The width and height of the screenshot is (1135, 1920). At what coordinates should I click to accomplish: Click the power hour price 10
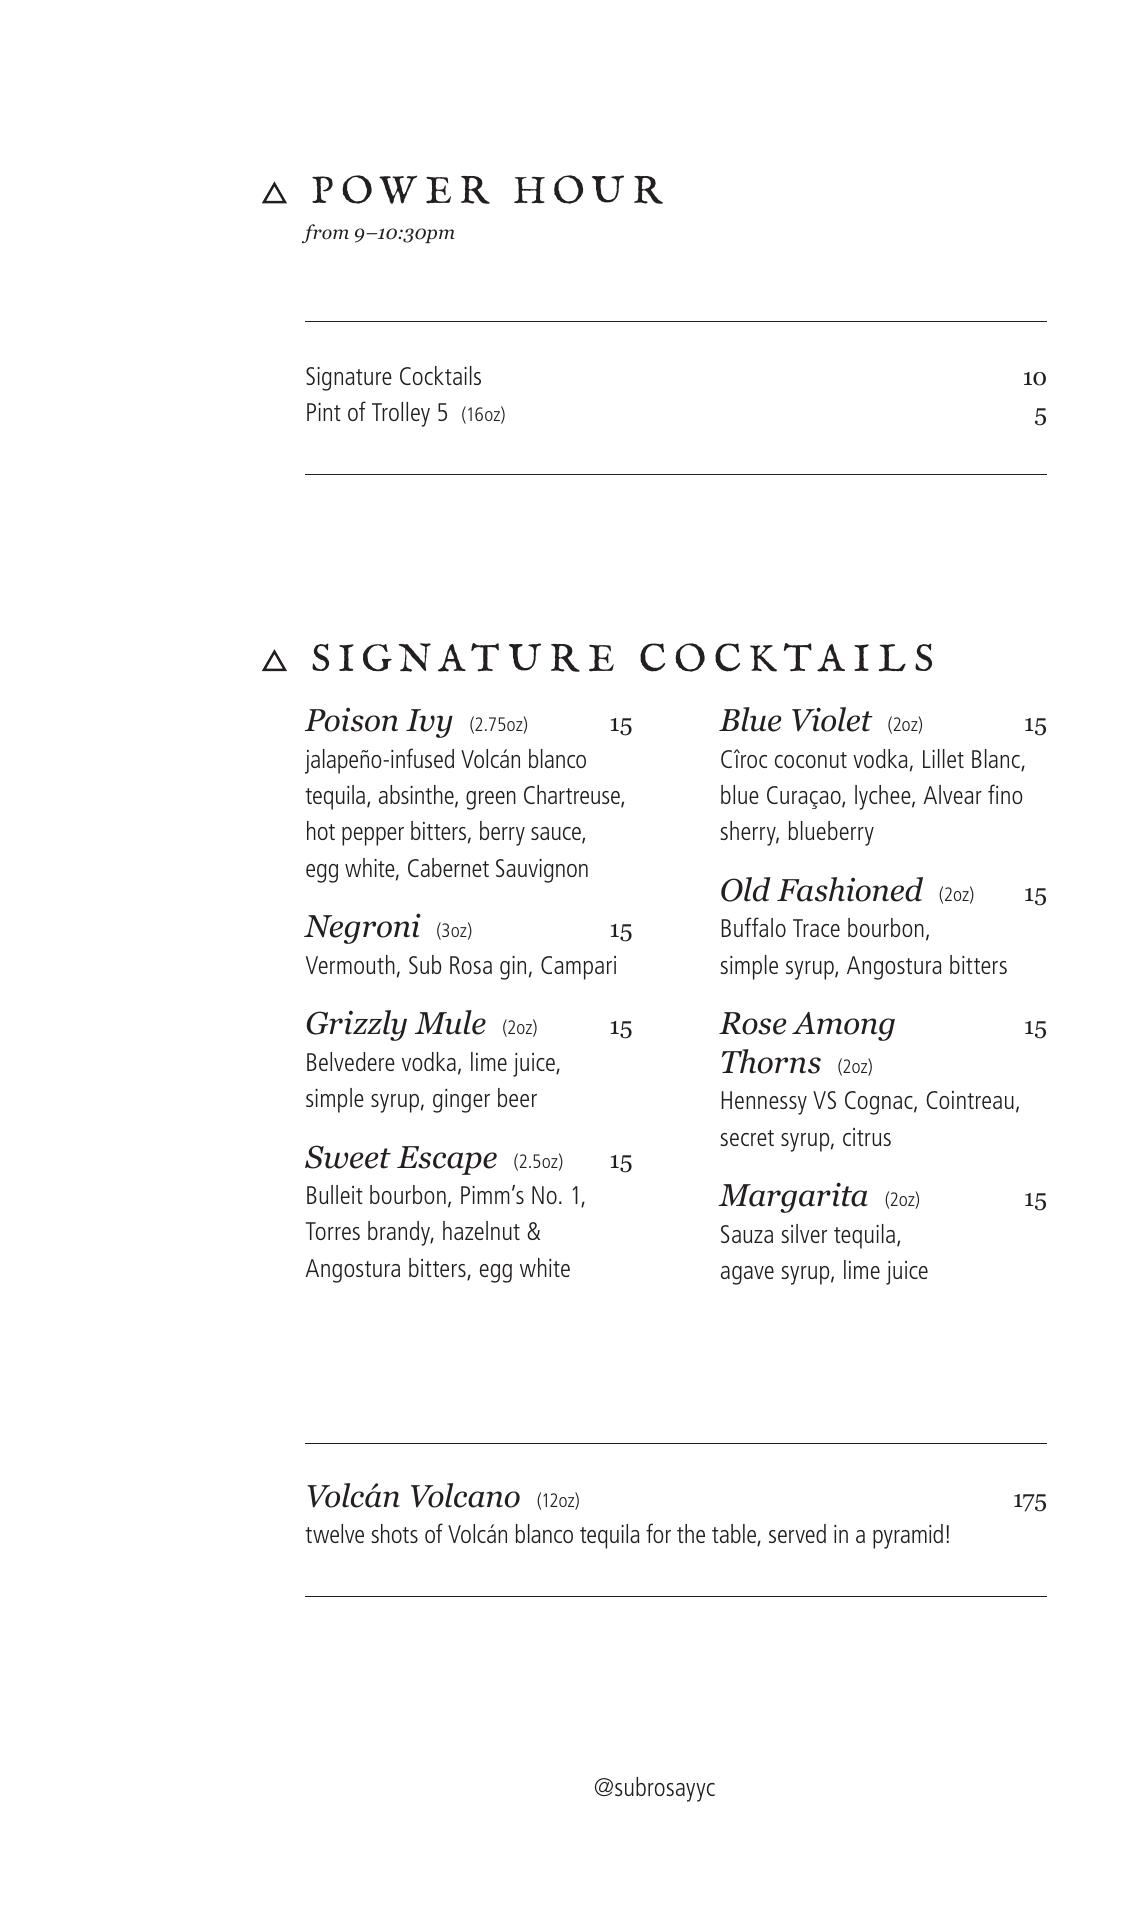click(x=1034, y=378)
